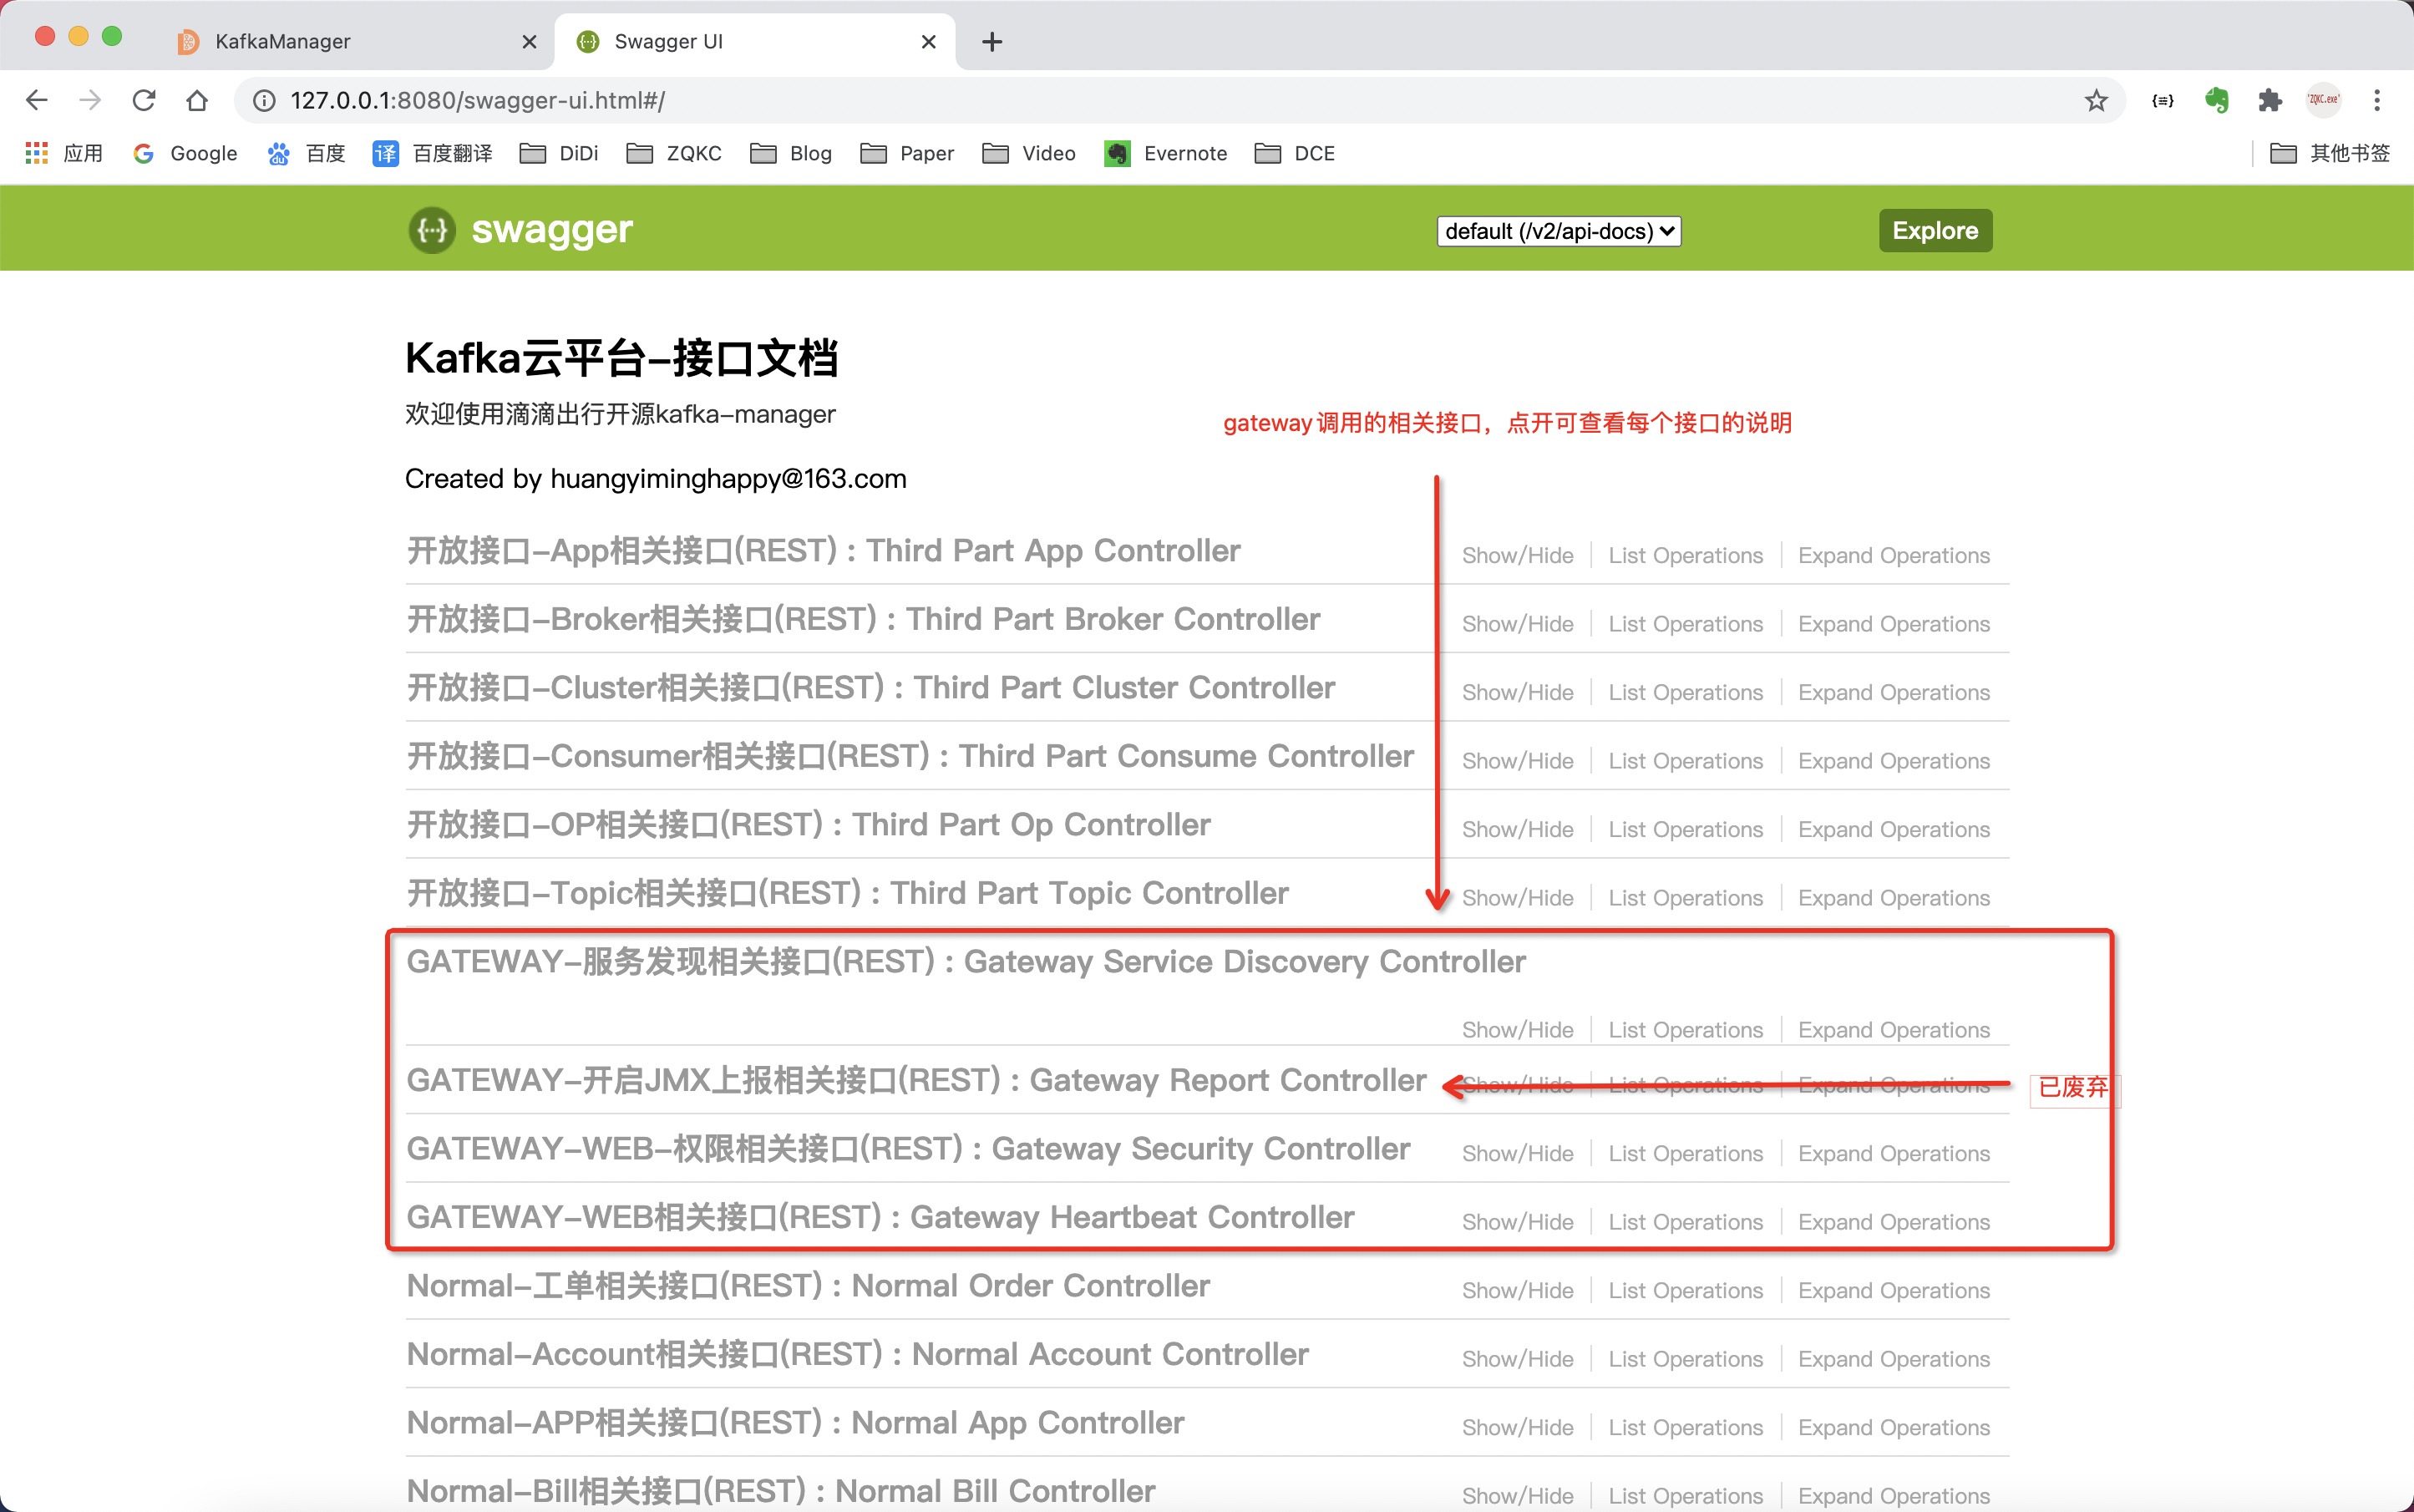Click the home icon in toolbar
2414x1512 pixels.
coord(197,100)
